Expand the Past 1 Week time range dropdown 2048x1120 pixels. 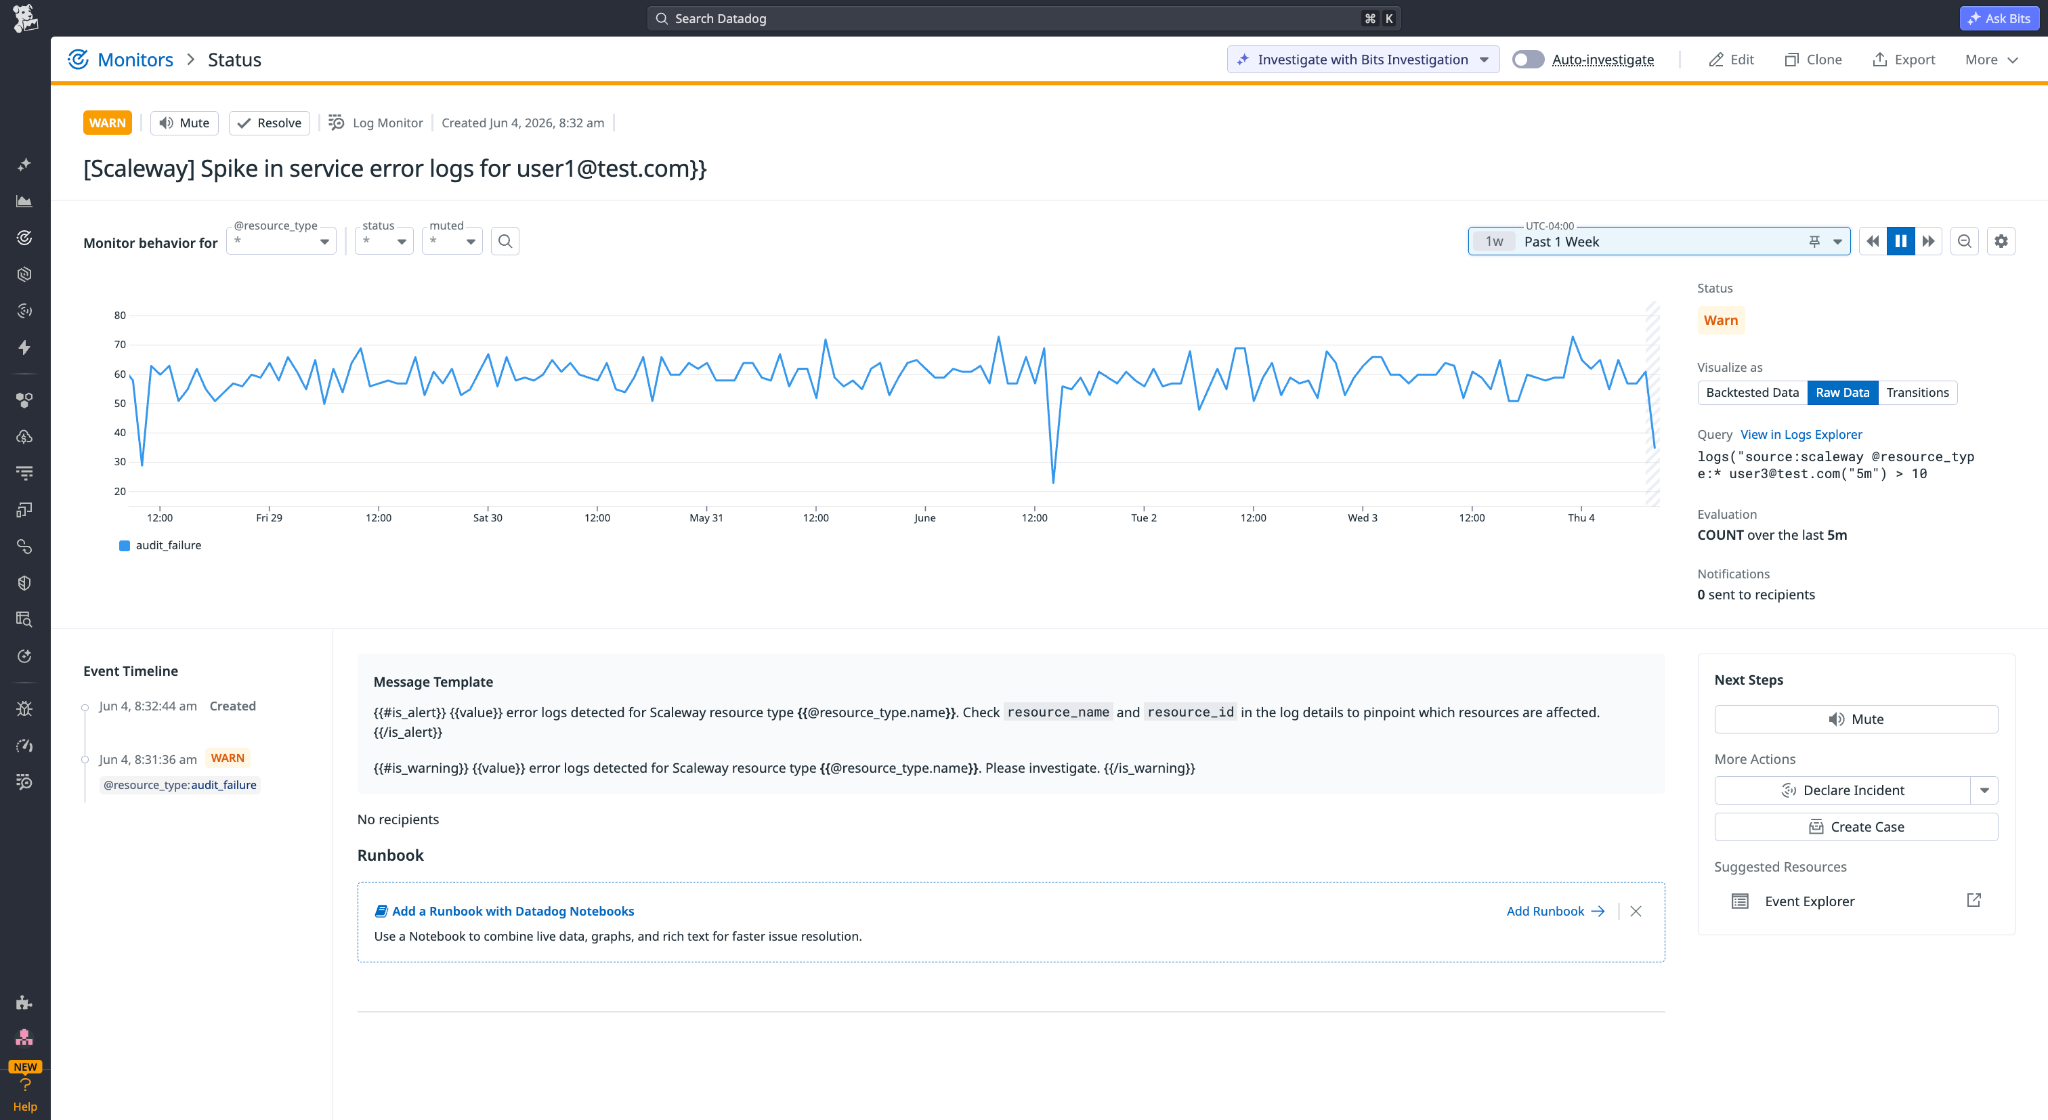(1837, 241)
